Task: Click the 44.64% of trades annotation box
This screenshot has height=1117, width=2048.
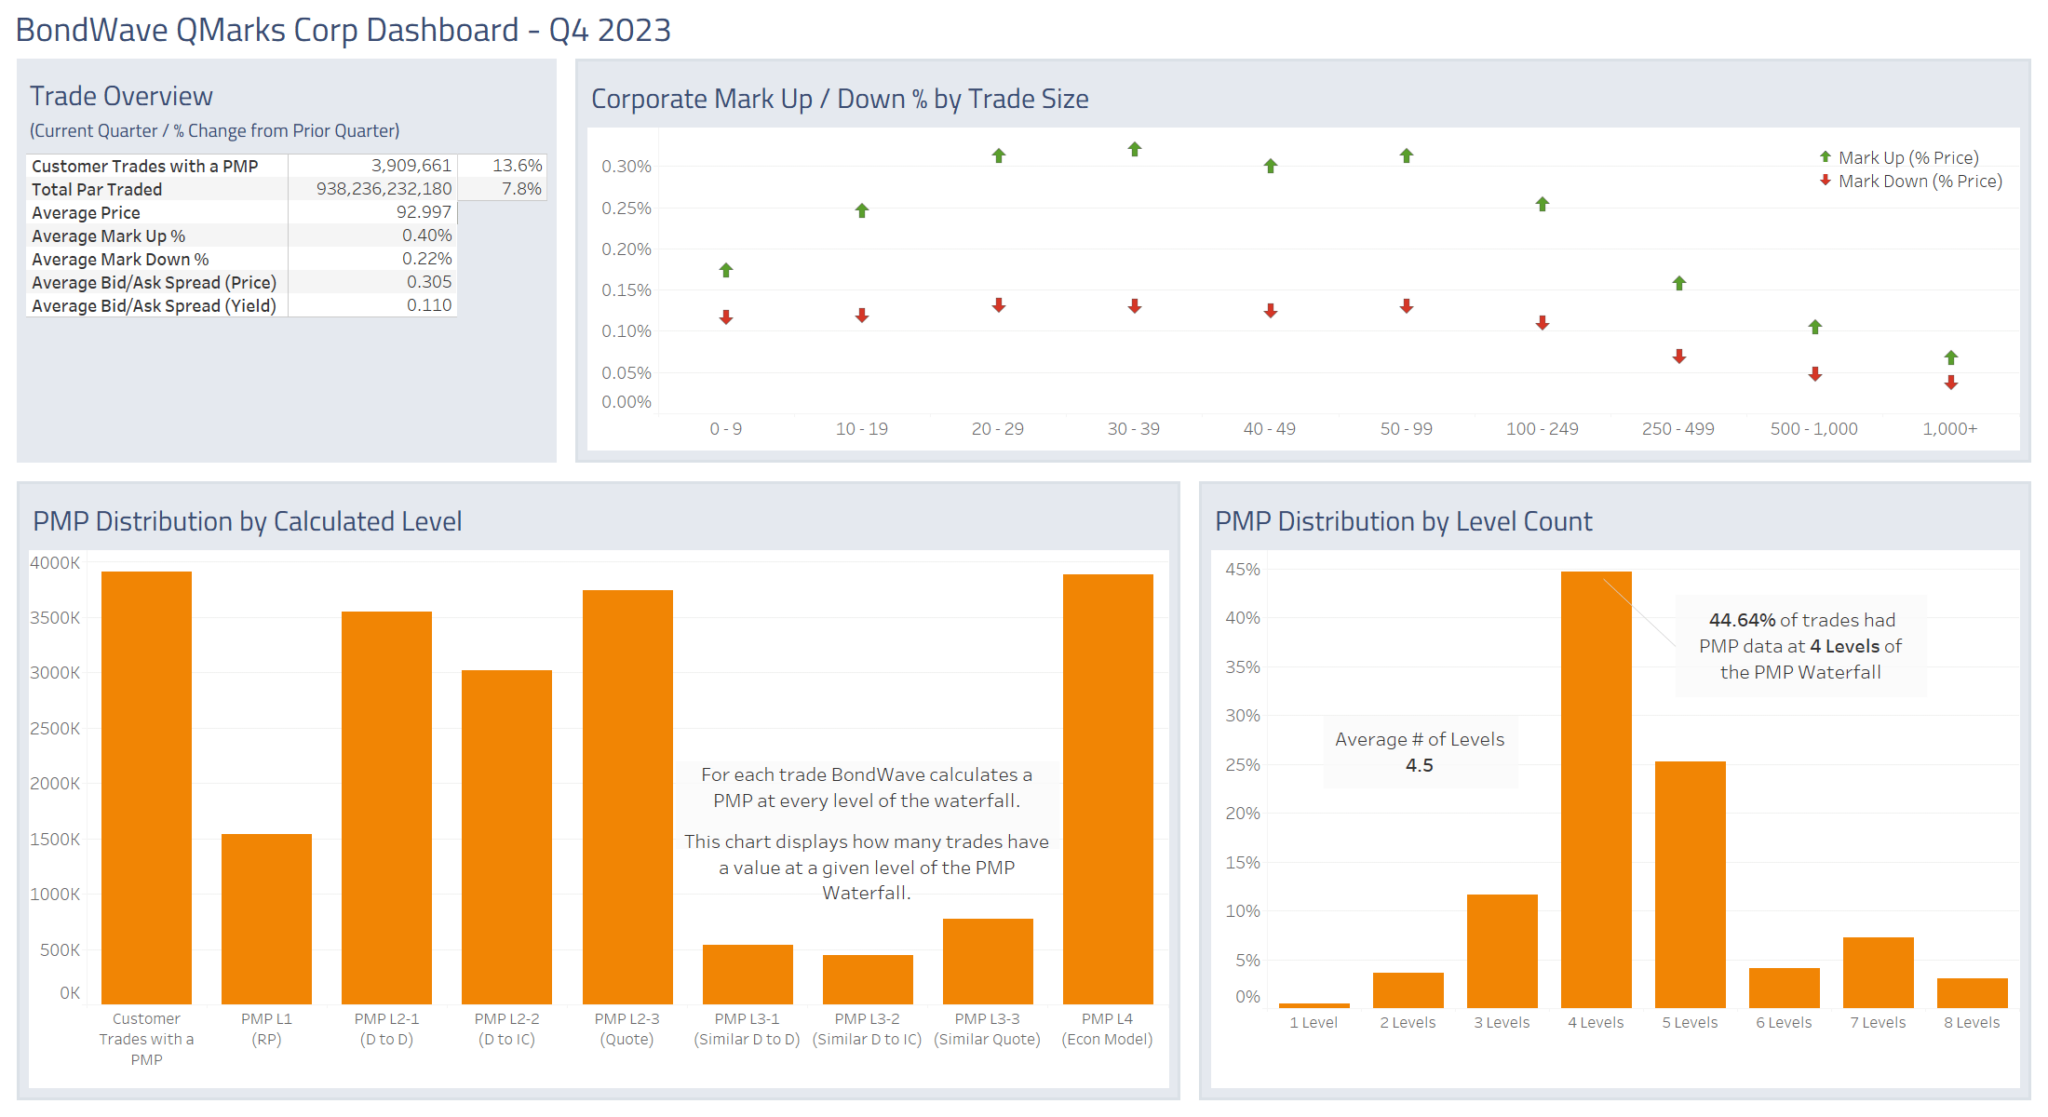Action: tap(1800, 646)
